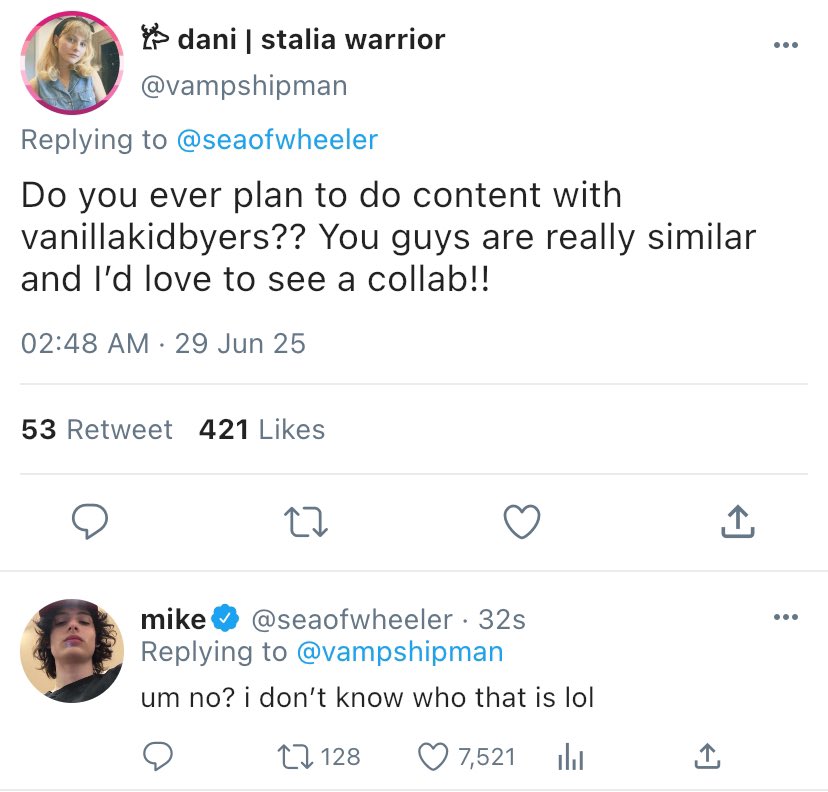Screen dimensions: 828x792
Task: View the 53 Retweet list
Action: 97,430
